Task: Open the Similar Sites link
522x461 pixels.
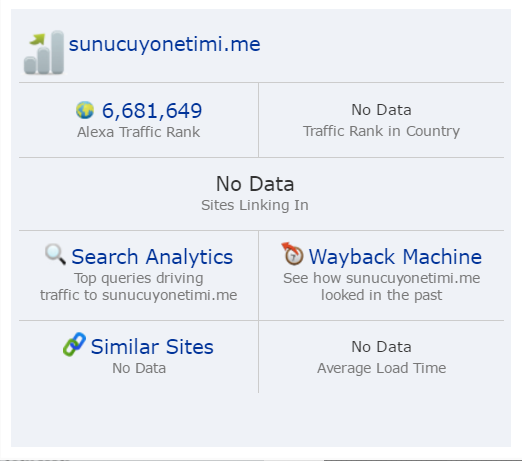Action: click(x=152, y=347)
